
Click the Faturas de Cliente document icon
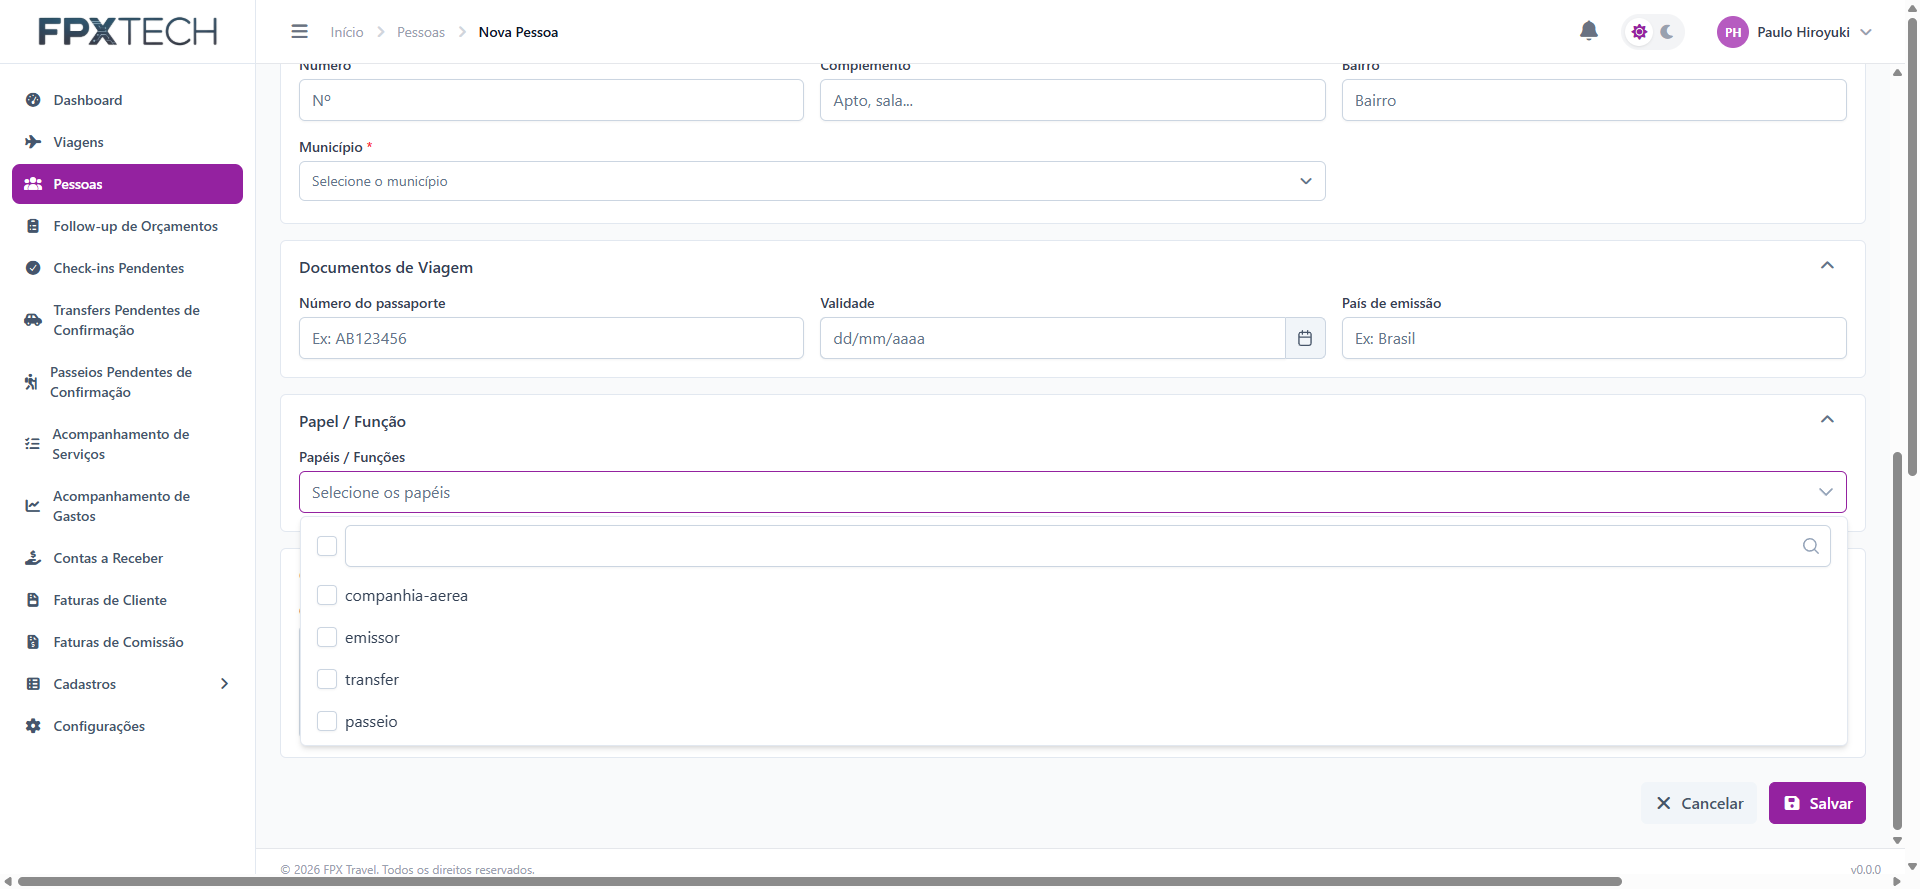click(33, 600)
